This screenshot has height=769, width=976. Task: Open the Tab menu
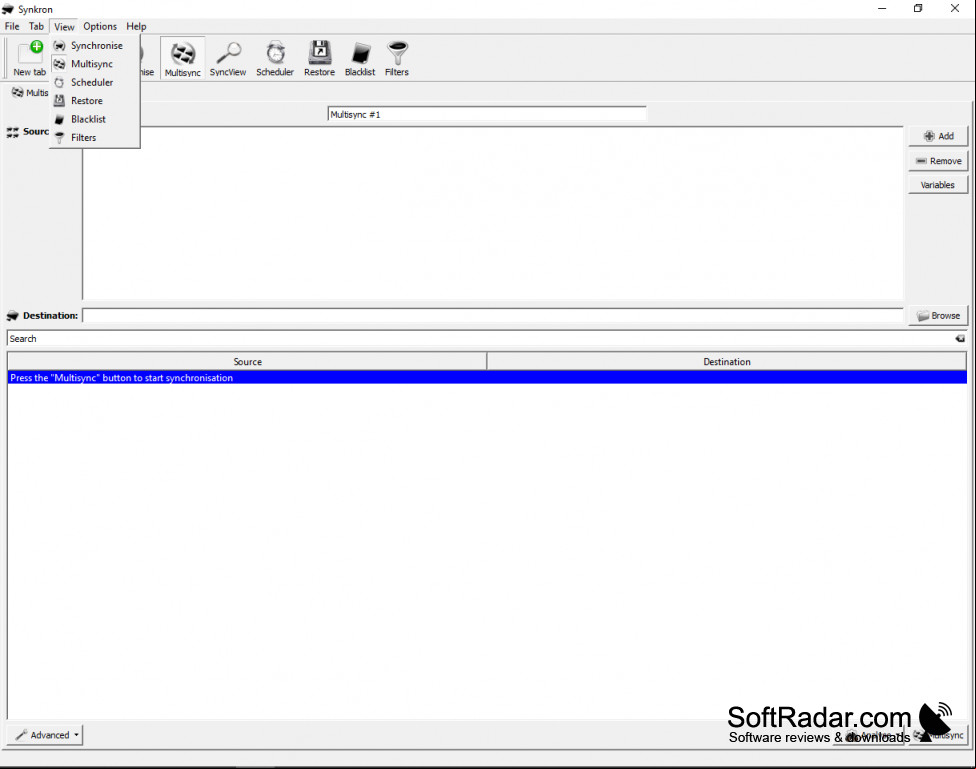(36, 26)
